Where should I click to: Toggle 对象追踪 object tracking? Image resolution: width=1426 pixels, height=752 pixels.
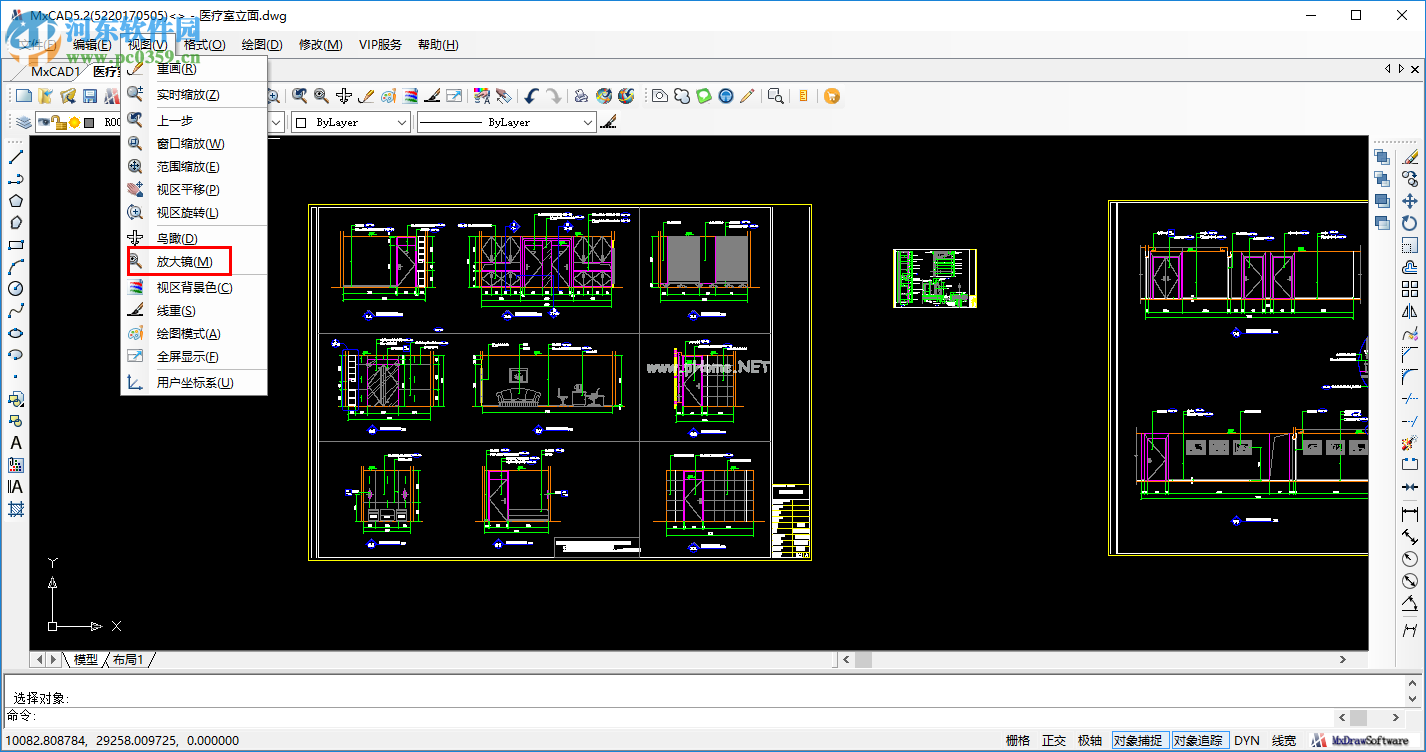[1199, 741]
